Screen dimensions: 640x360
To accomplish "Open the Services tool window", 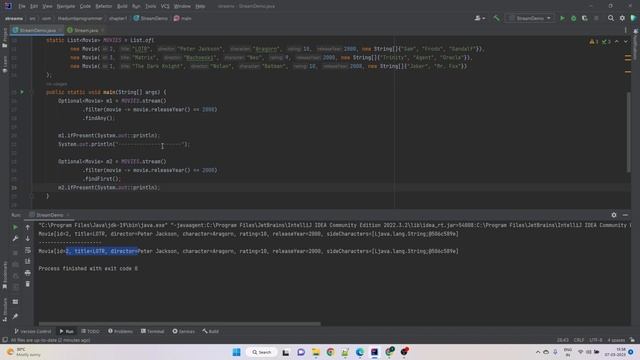I will (x=184, y=331).
